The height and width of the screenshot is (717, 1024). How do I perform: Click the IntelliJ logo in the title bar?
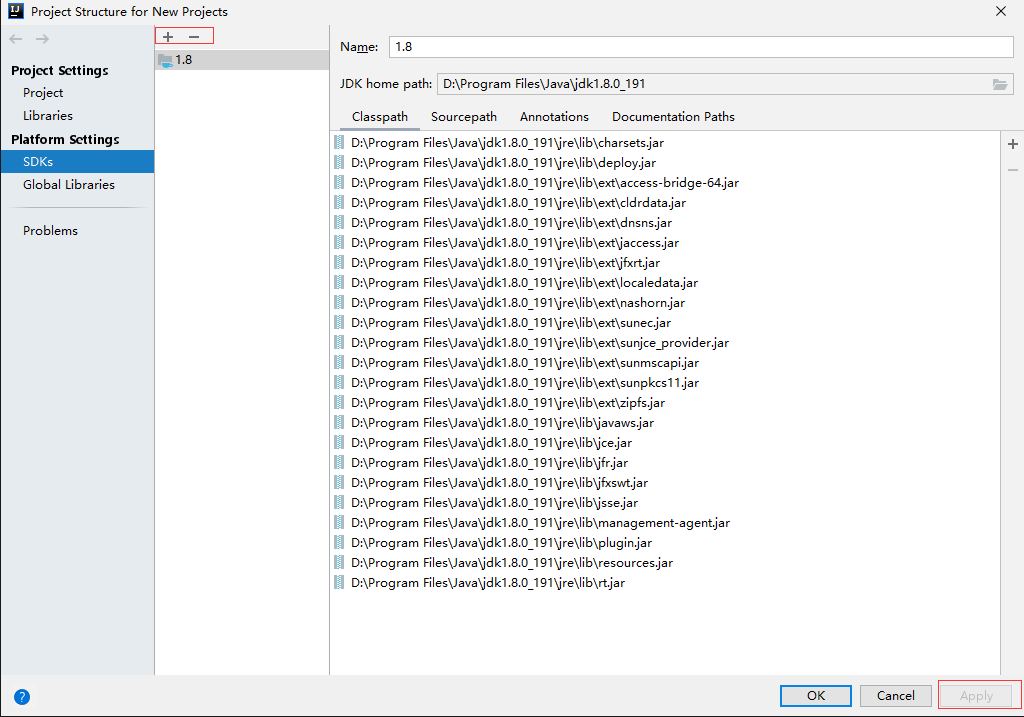tap(16, 10)
